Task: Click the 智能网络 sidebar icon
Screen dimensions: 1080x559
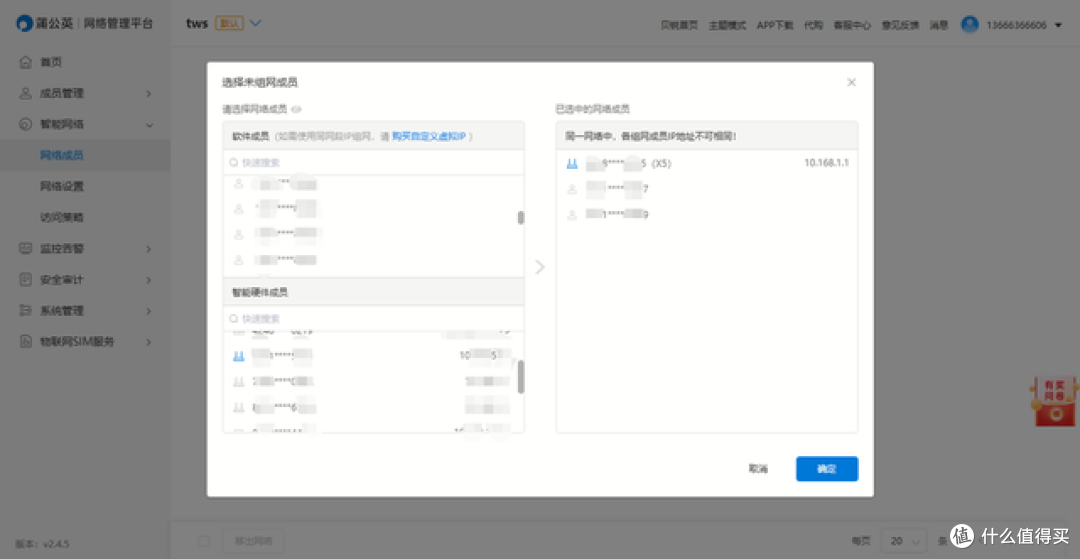Action: coord(25,125)
